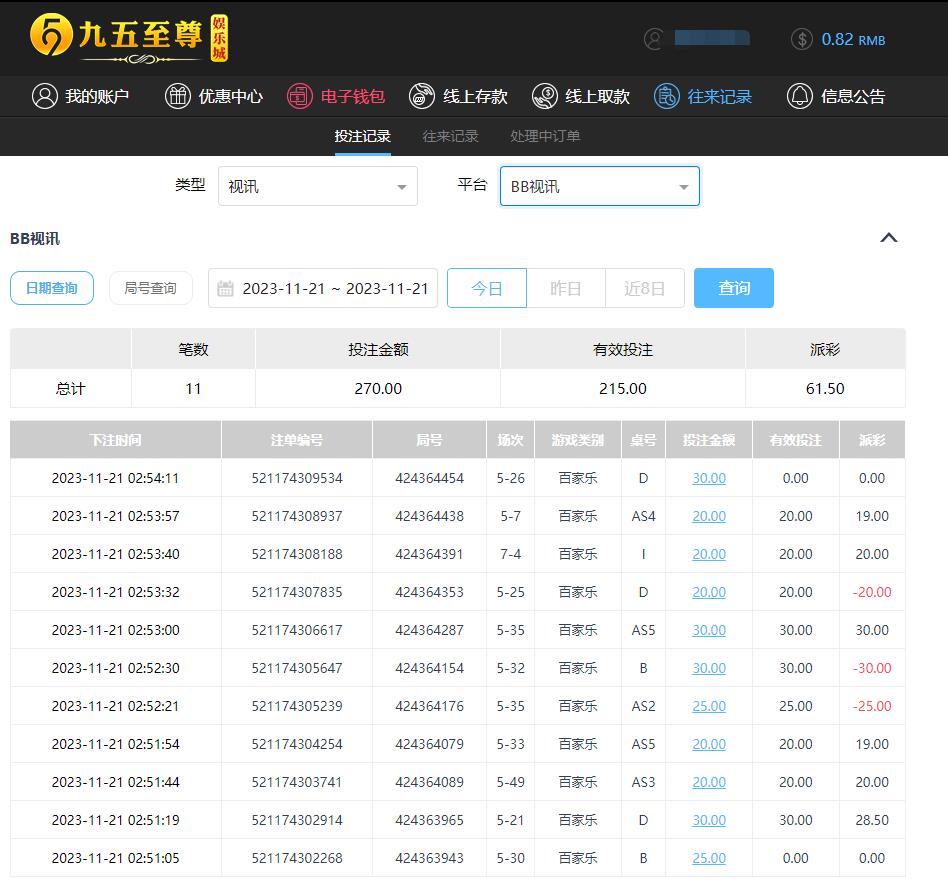The height and width of the screenshot is (879, 948).
Task: Open bet amount 30.00 for order 521174302914
Action: (x=709, y=820)
